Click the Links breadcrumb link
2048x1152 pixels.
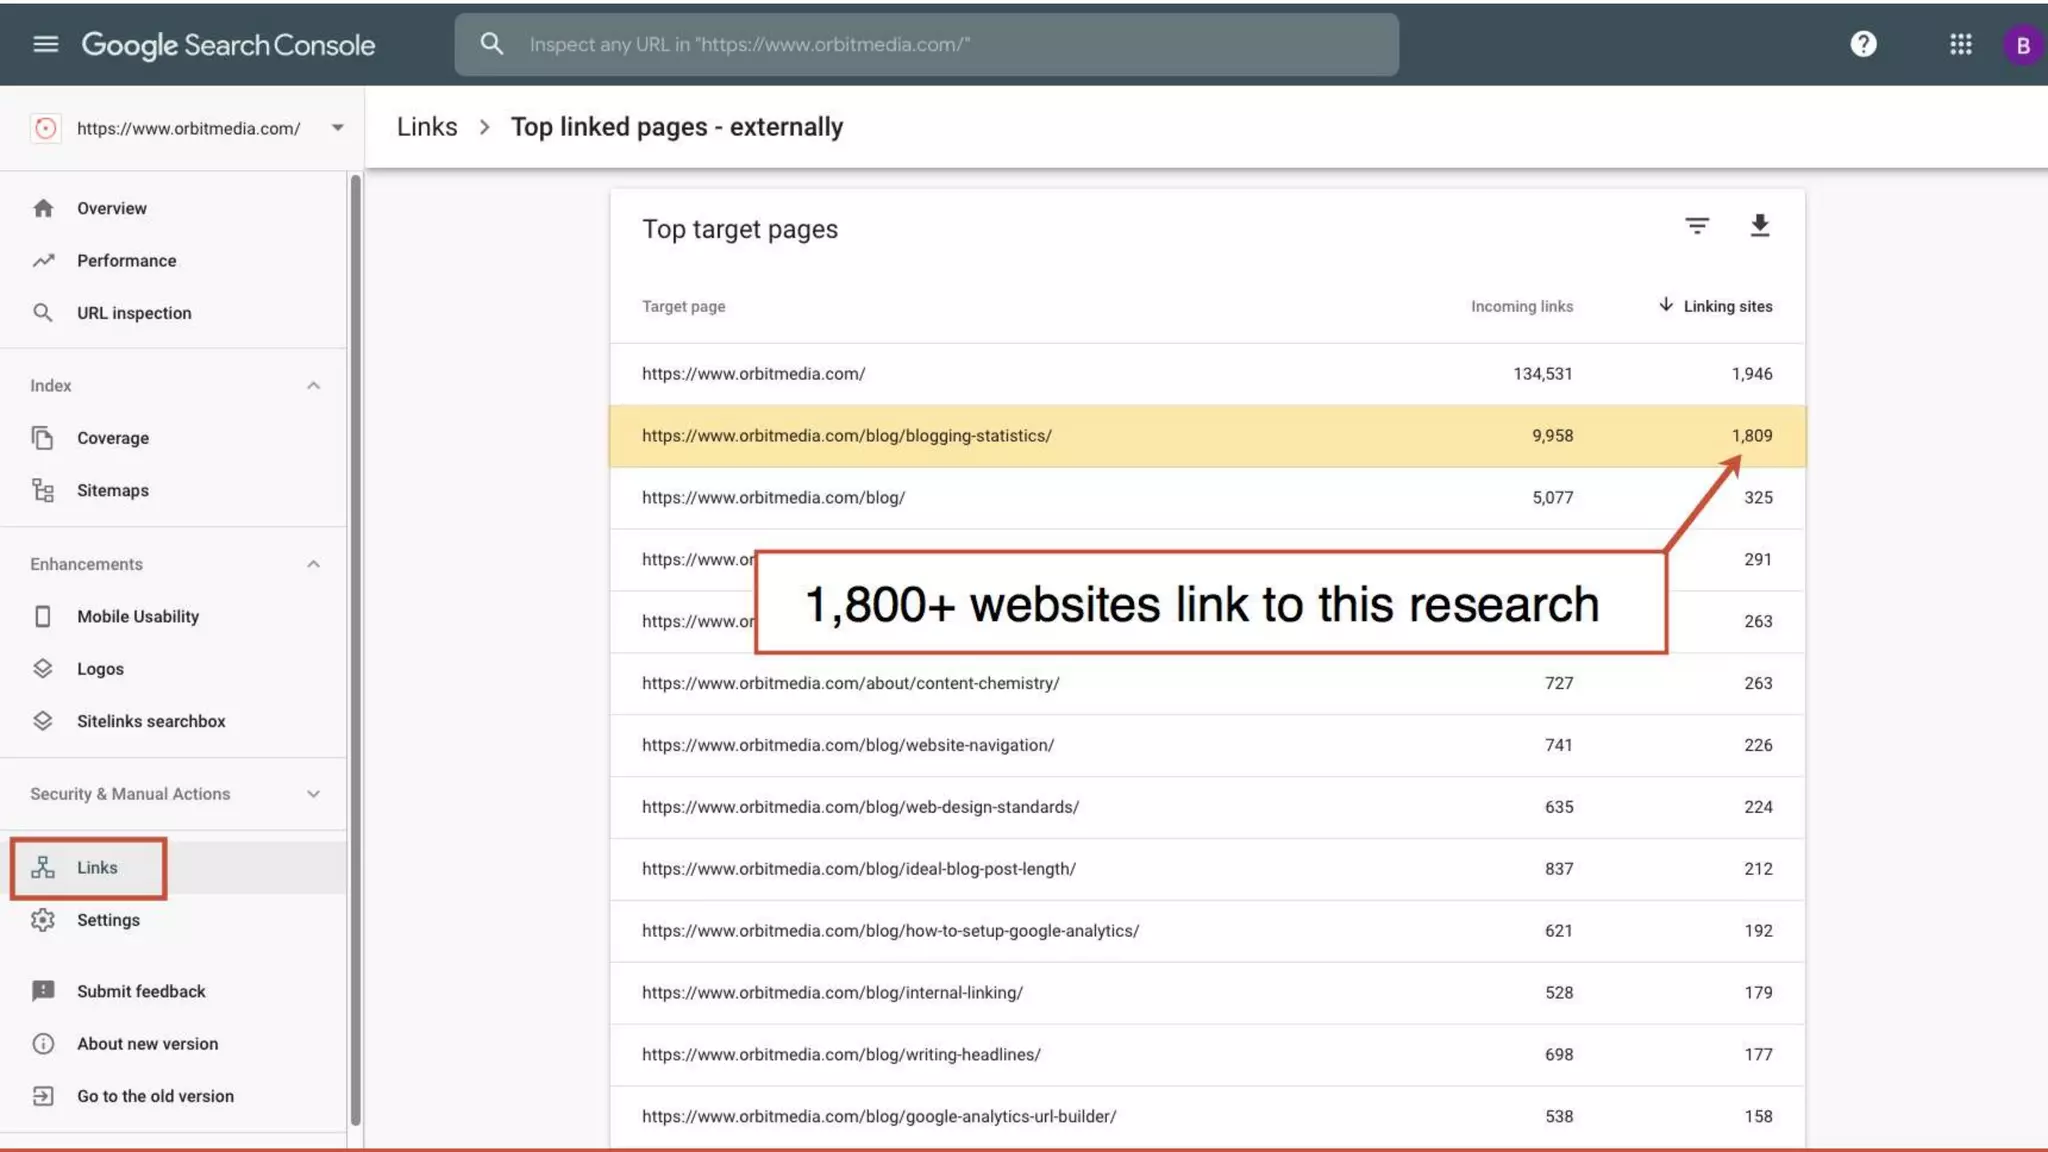[x=427, y=127]
